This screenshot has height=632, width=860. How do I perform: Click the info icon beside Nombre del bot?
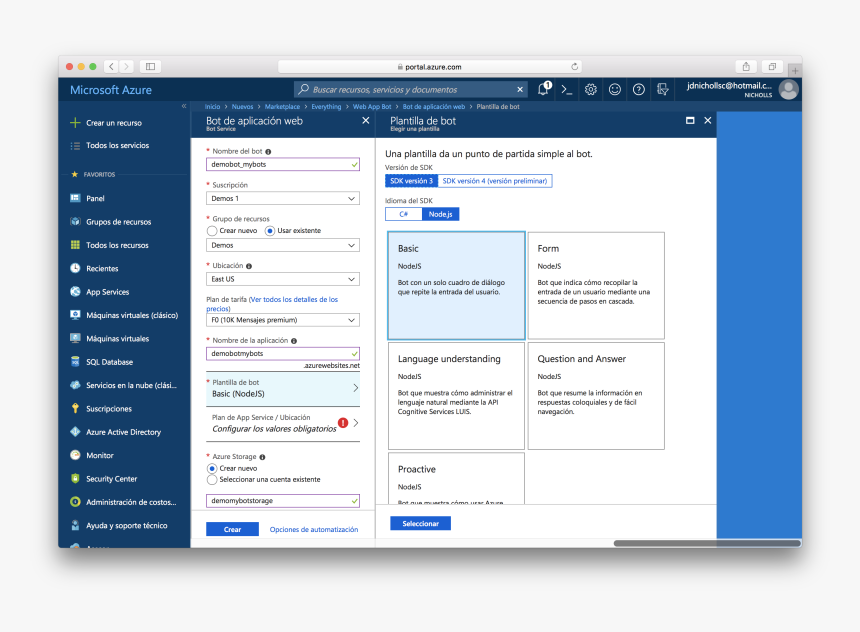268,151
